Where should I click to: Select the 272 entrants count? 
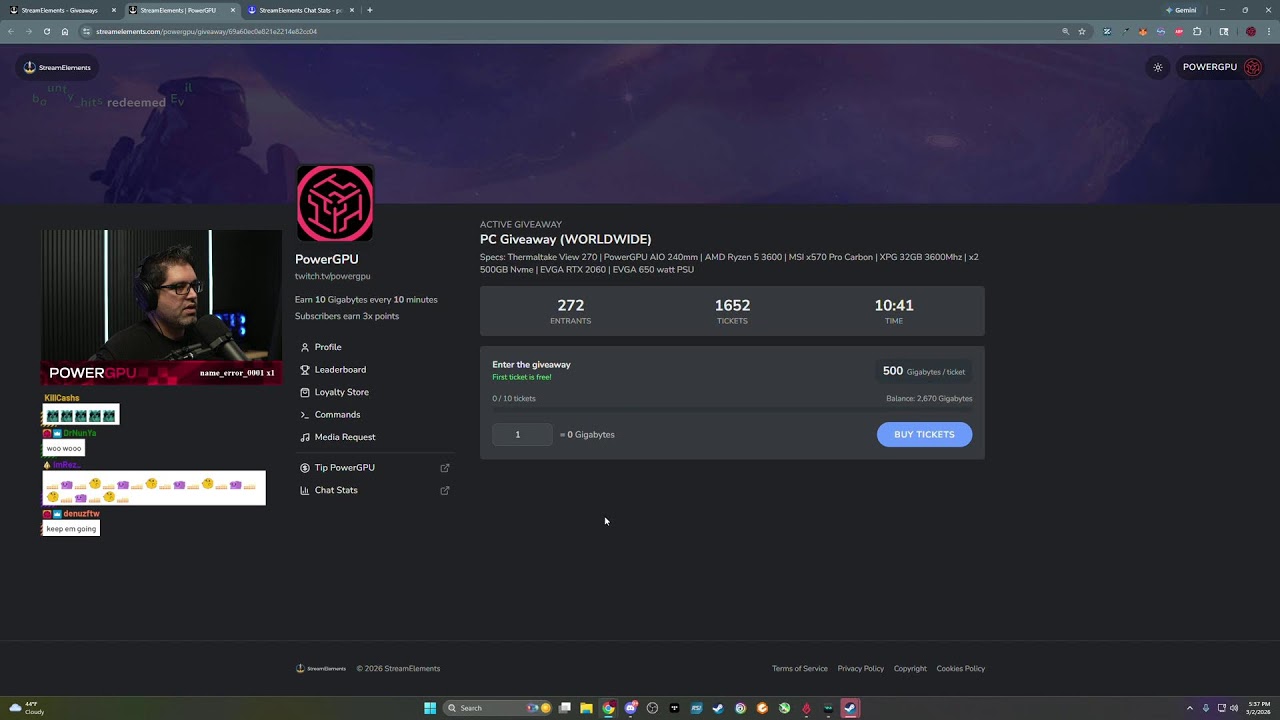tap(571, 305)
